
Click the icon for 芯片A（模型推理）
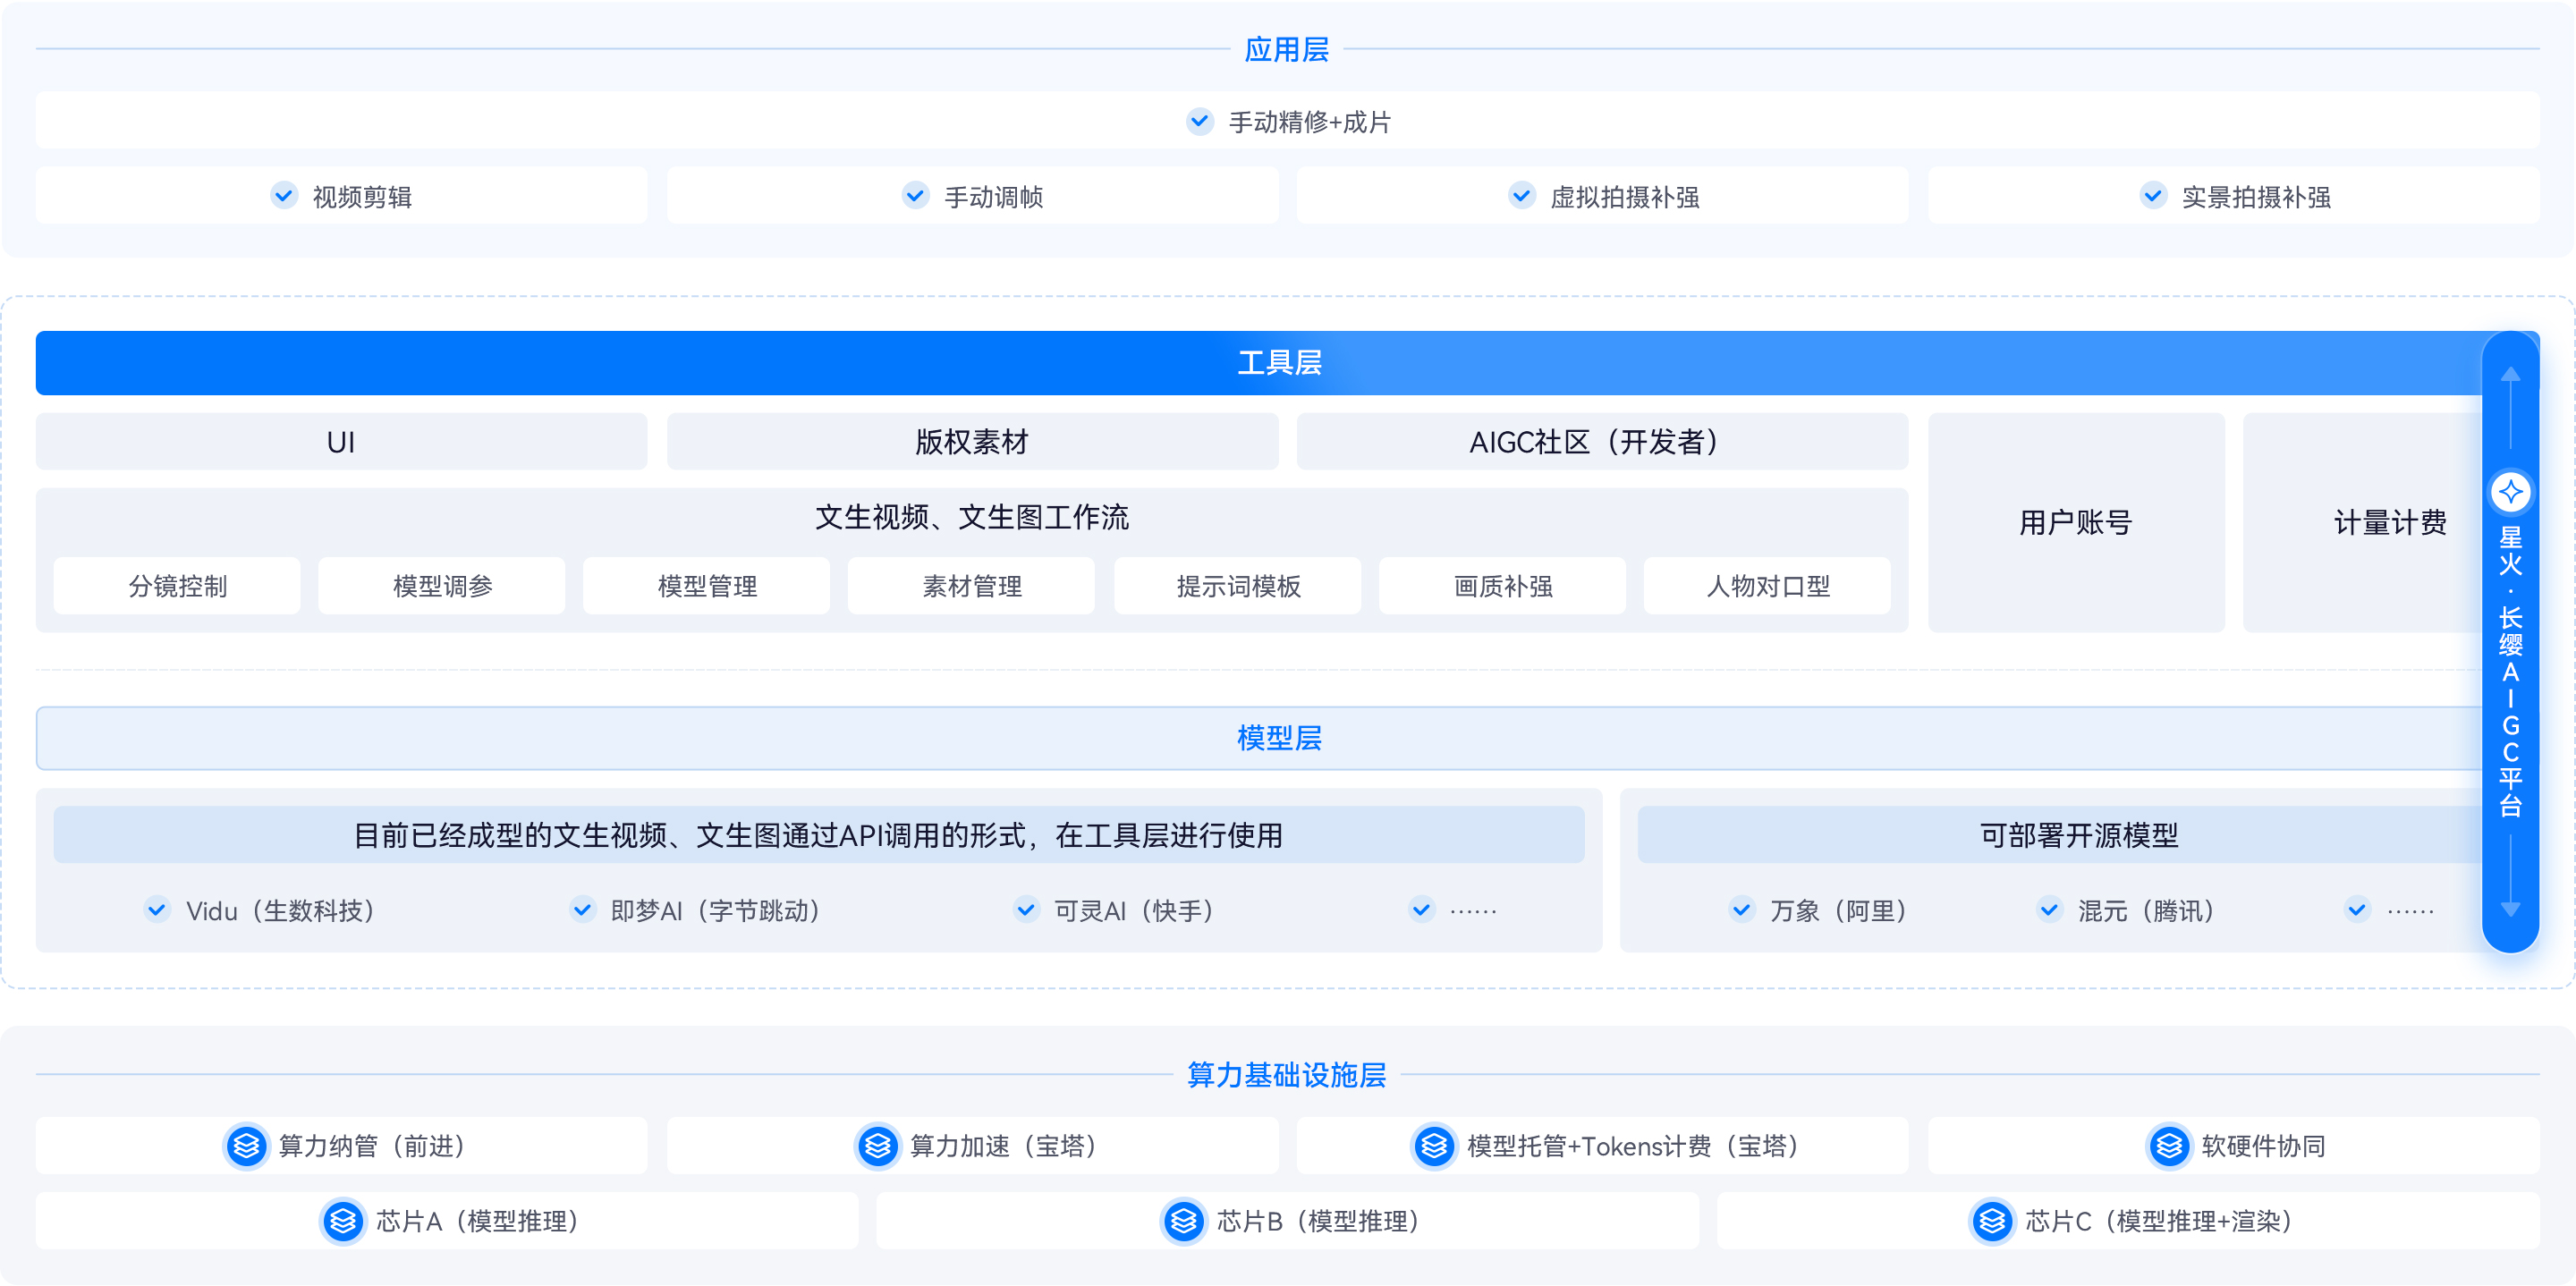point(342,1220)
